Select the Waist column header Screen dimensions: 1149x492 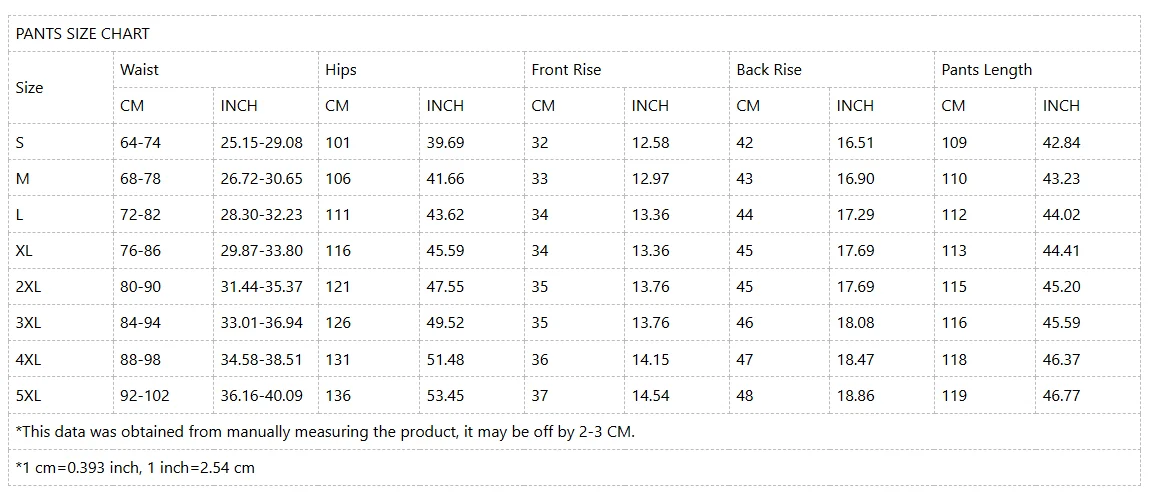point(139,69)
